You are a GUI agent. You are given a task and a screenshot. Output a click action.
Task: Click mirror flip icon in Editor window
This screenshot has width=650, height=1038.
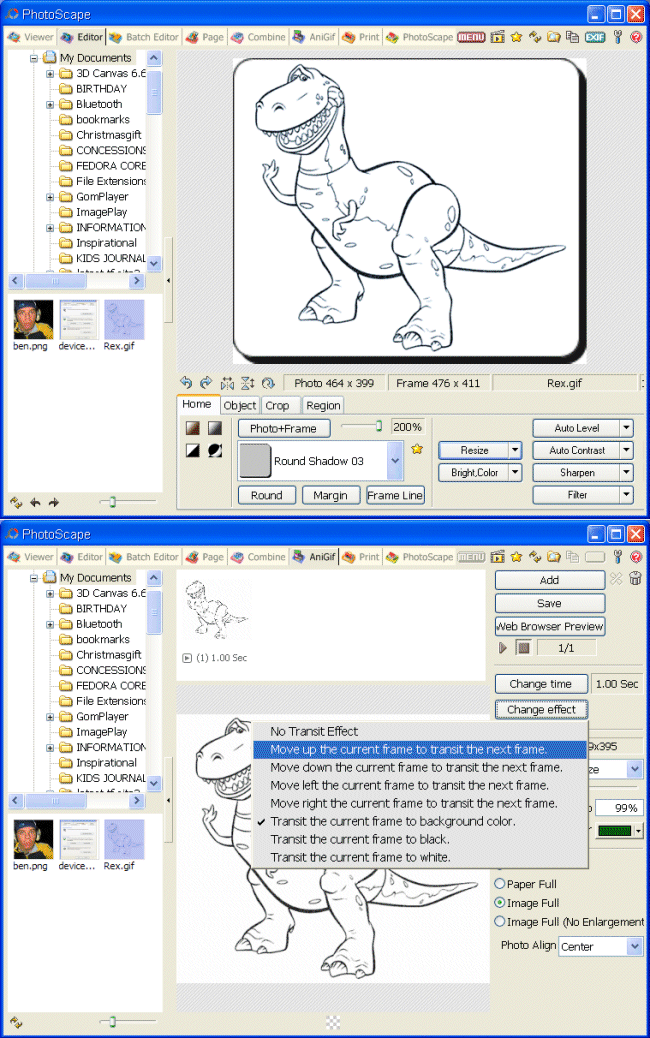pyautogui.click(x=227, y=383)
